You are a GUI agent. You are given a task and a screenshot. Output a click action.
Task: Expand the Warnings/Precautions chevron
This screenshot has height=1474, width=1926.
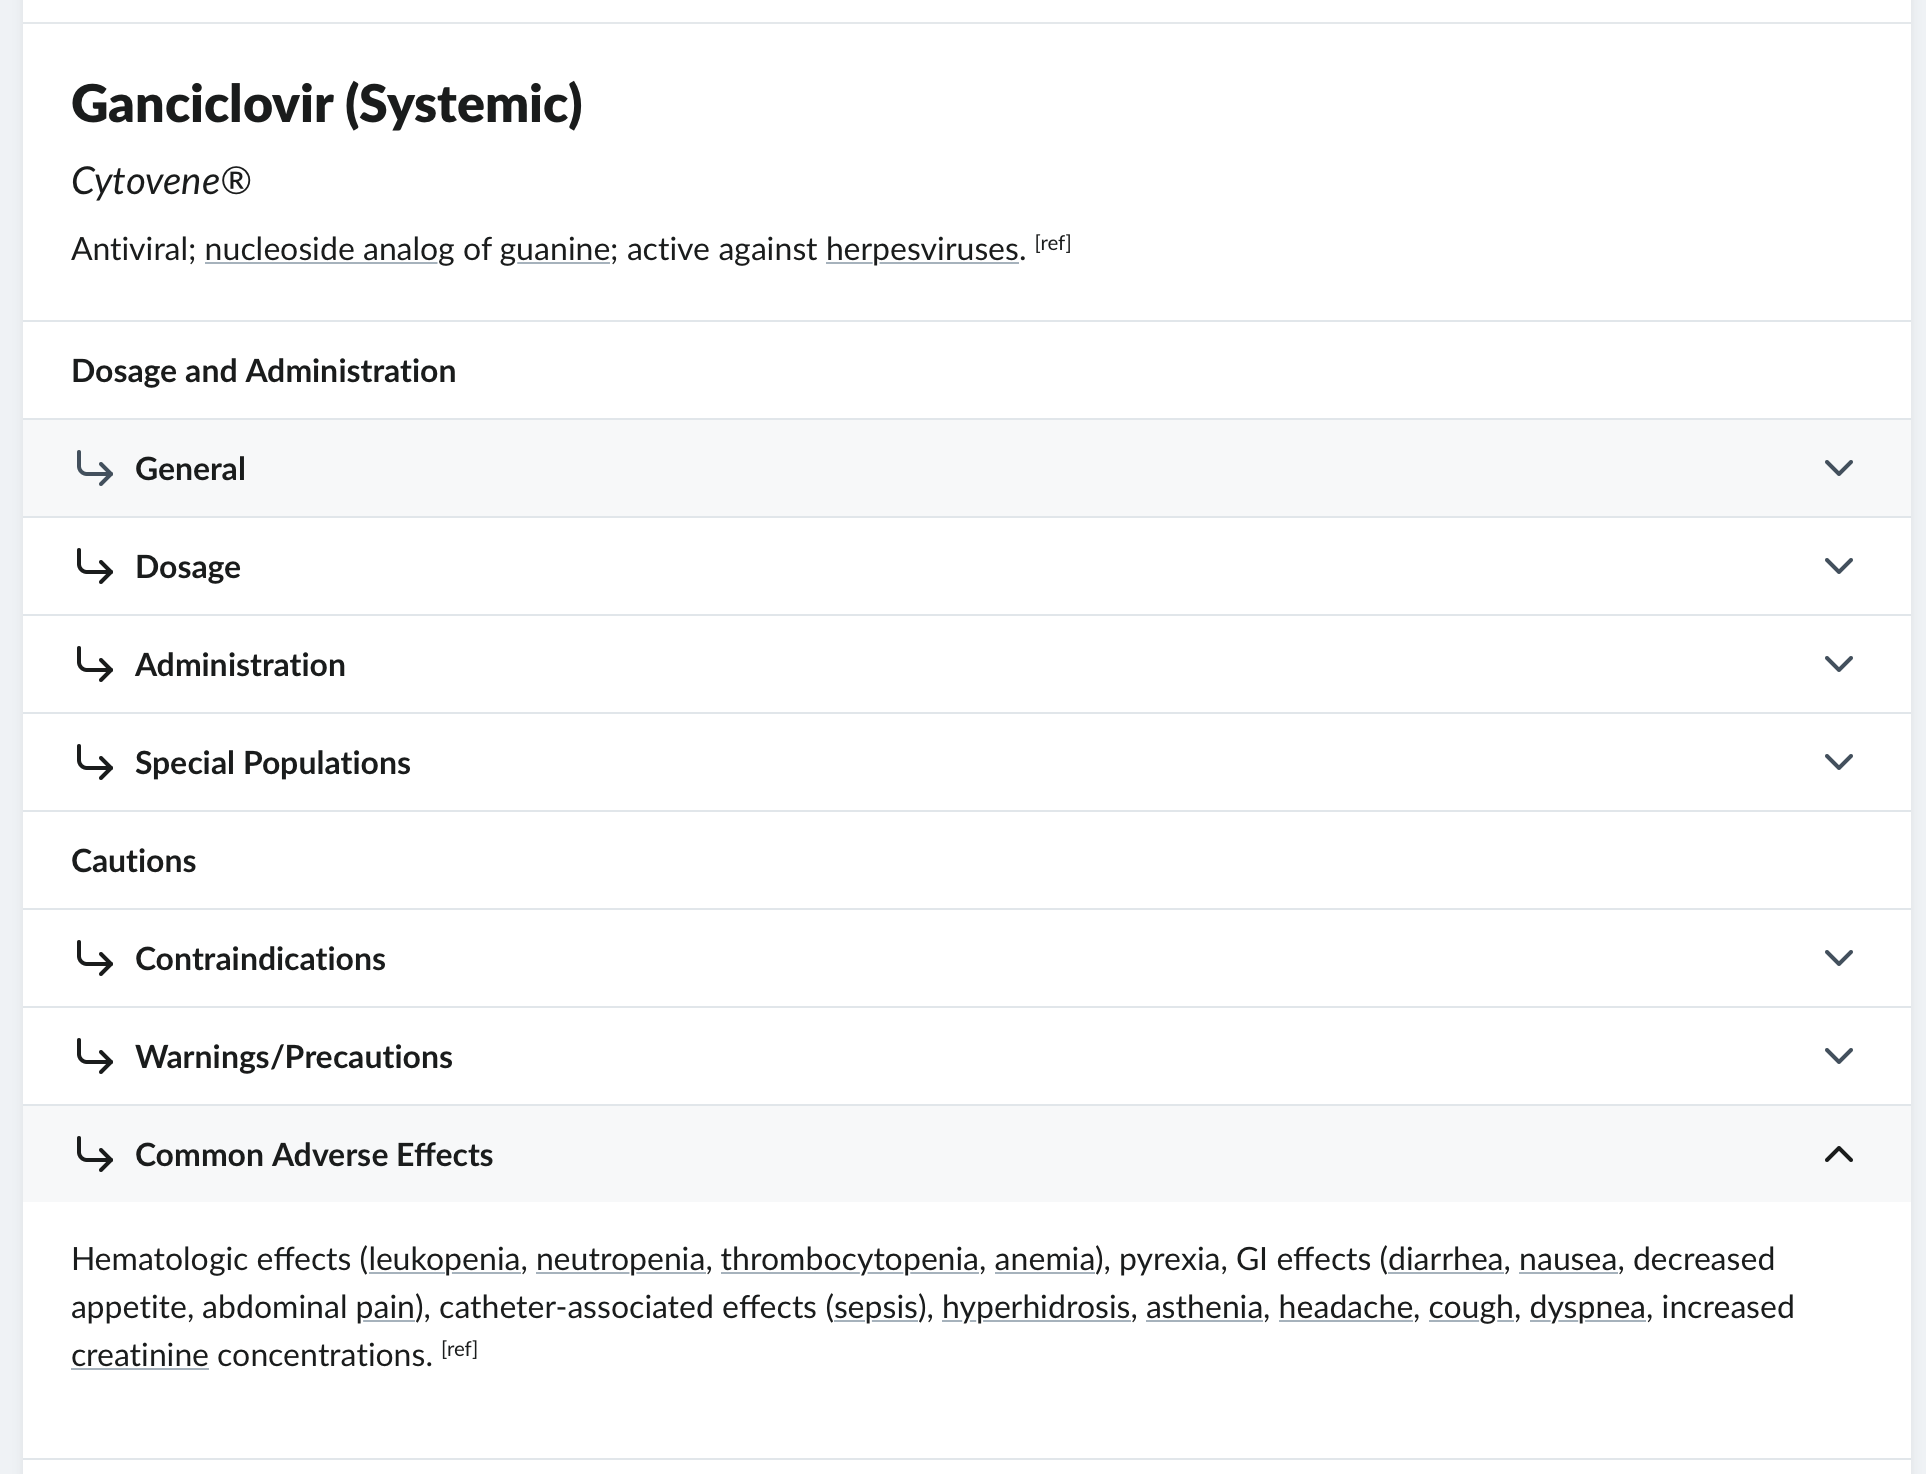1838,1056
